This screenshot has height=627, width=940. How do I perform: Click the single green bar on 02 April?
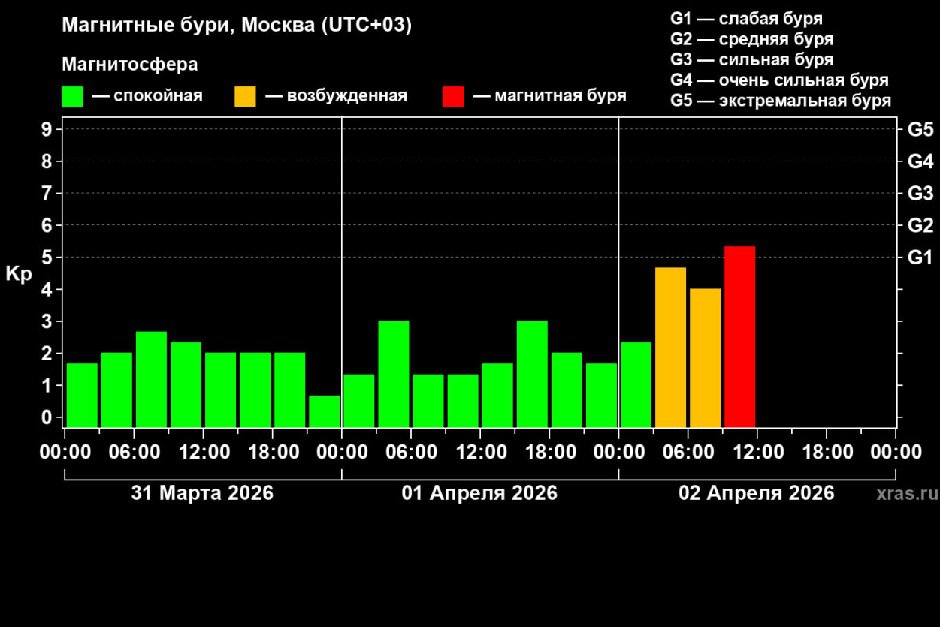point(636,383)
